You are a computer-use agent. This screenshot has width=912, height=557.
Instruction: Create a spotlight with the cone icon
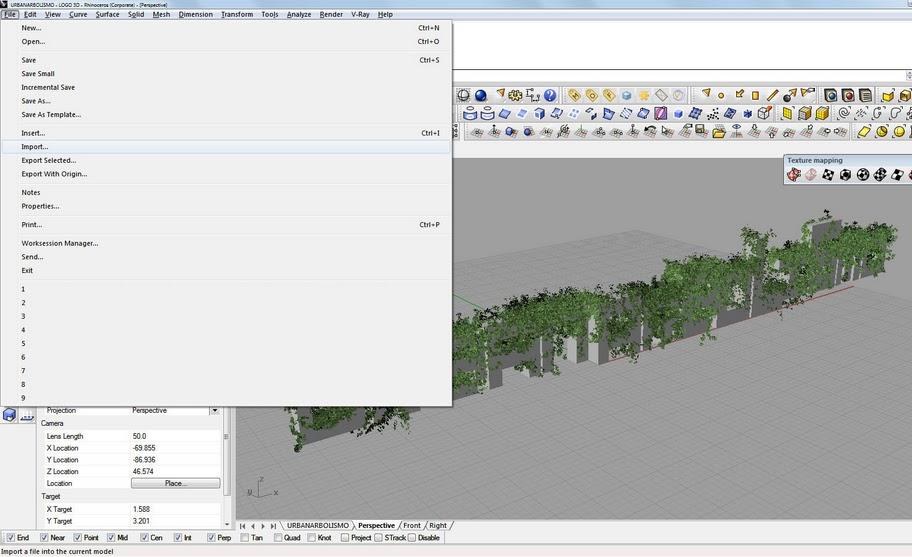click(x=706, y=93)
